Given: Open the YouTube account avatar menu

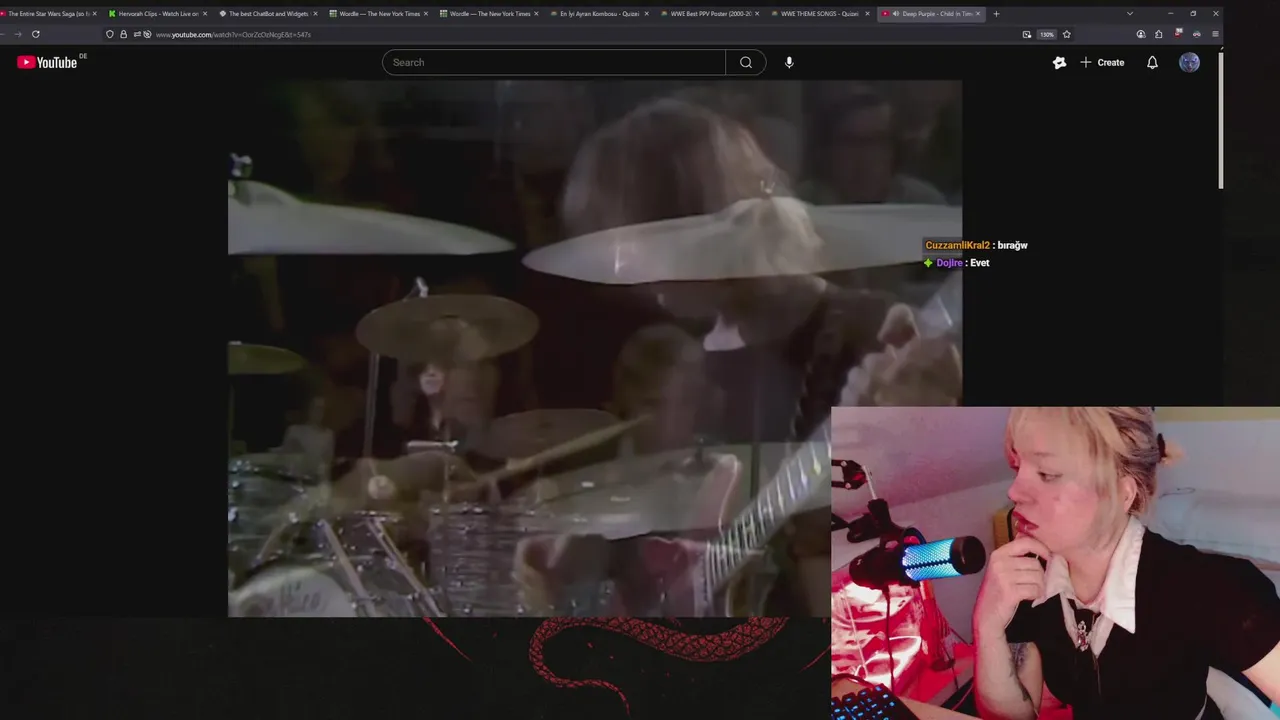Looking at the screenshot, I should (1189, 62).
